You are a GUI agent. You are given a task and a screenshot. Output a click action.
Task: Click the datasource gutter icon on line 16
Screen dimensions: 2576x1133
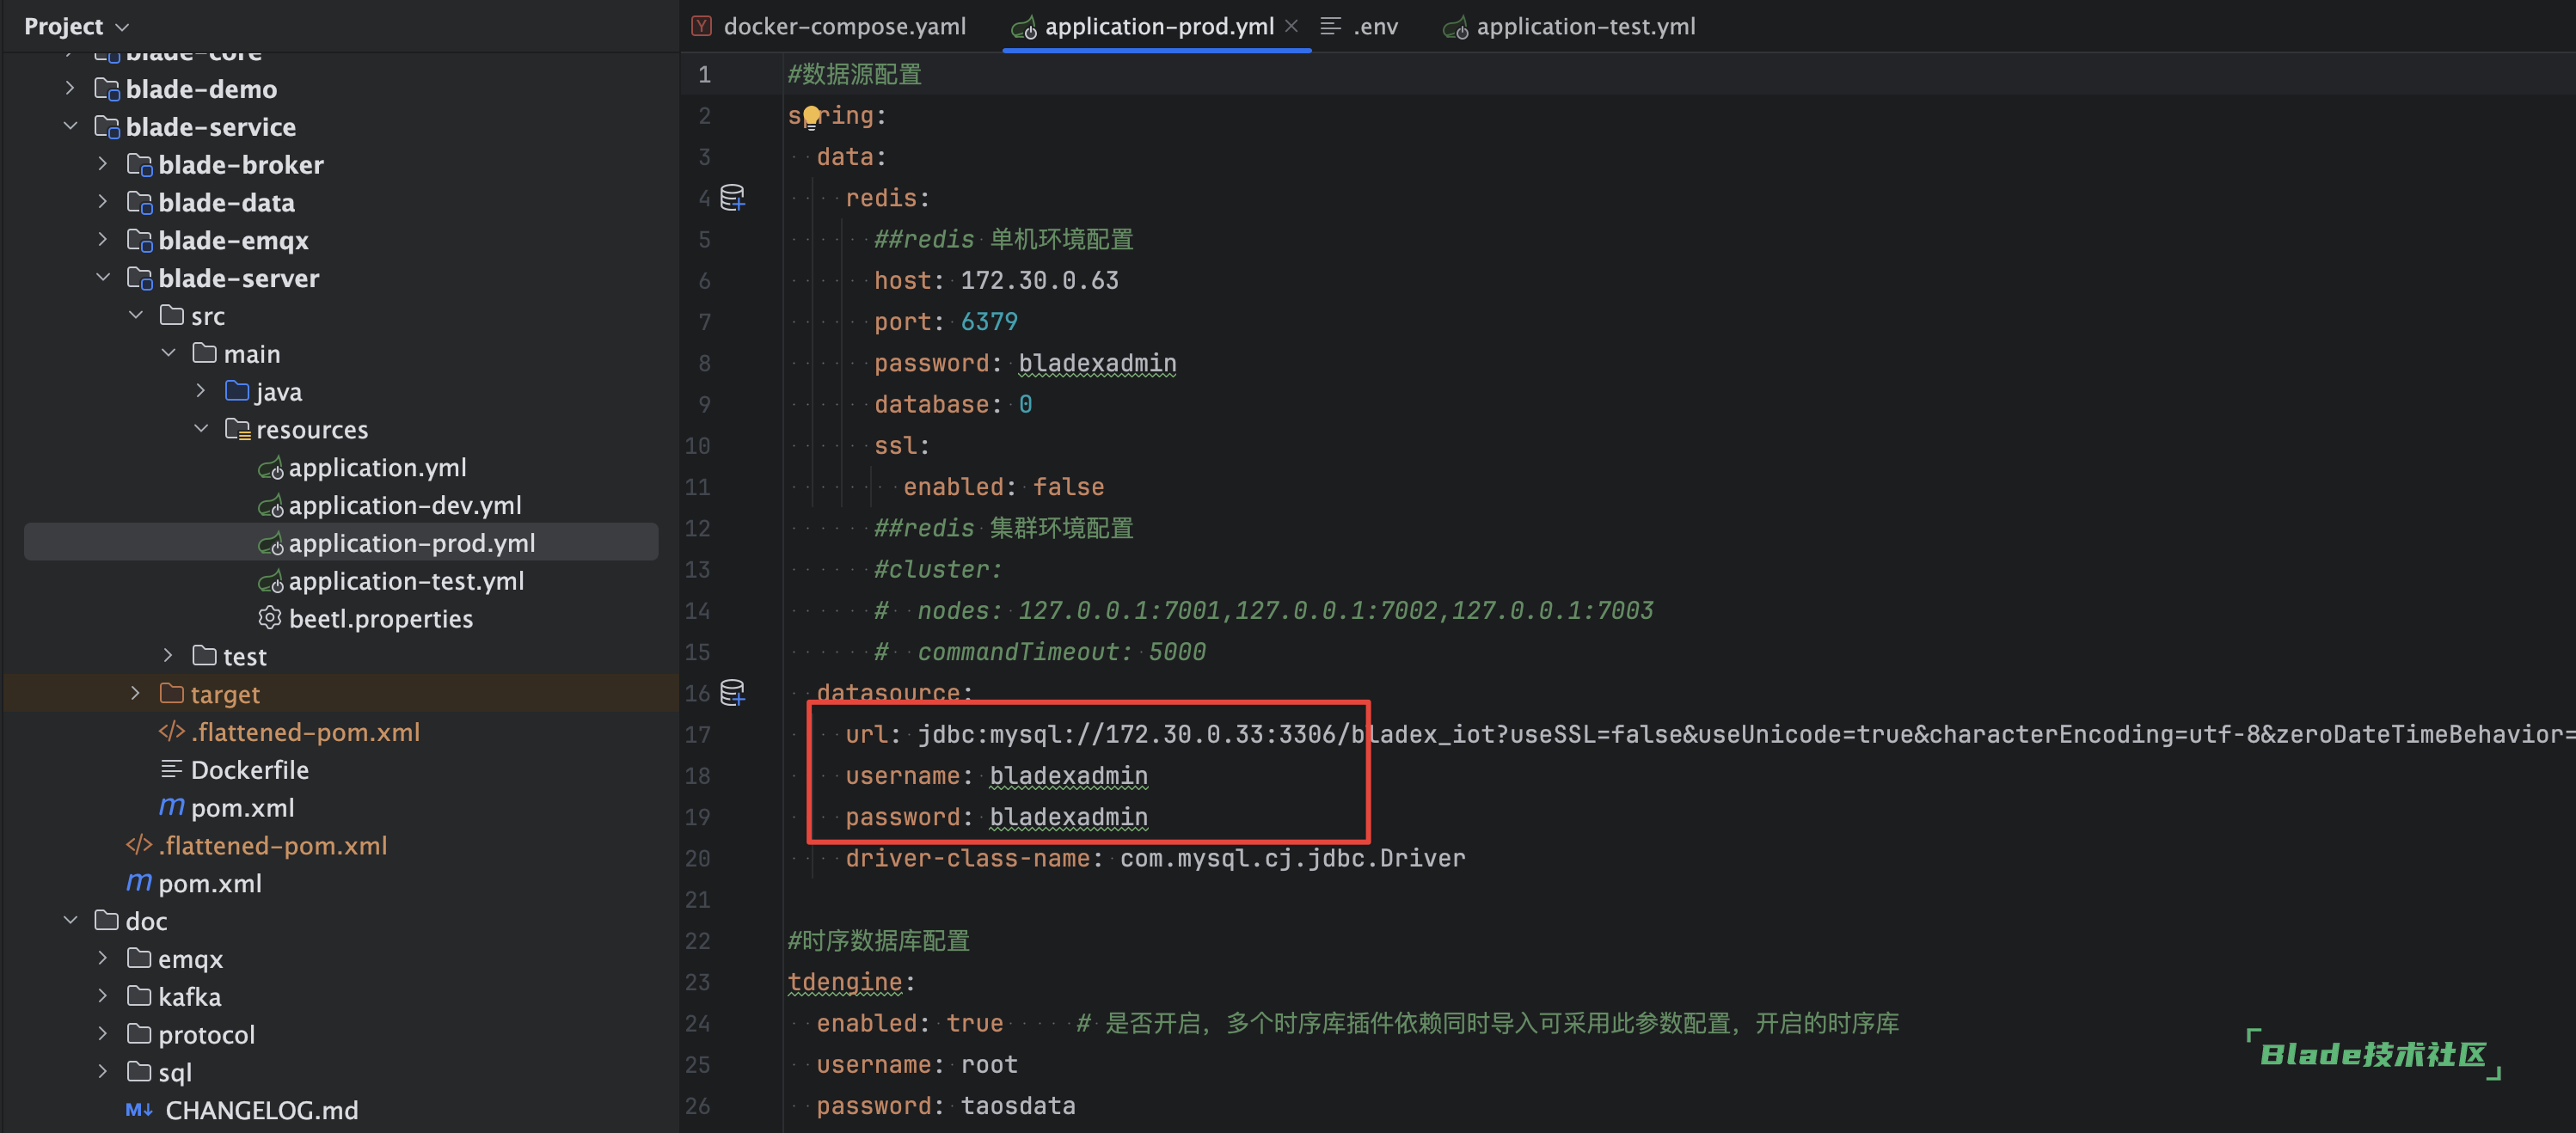pyautogui.click(x=732, y=692)
